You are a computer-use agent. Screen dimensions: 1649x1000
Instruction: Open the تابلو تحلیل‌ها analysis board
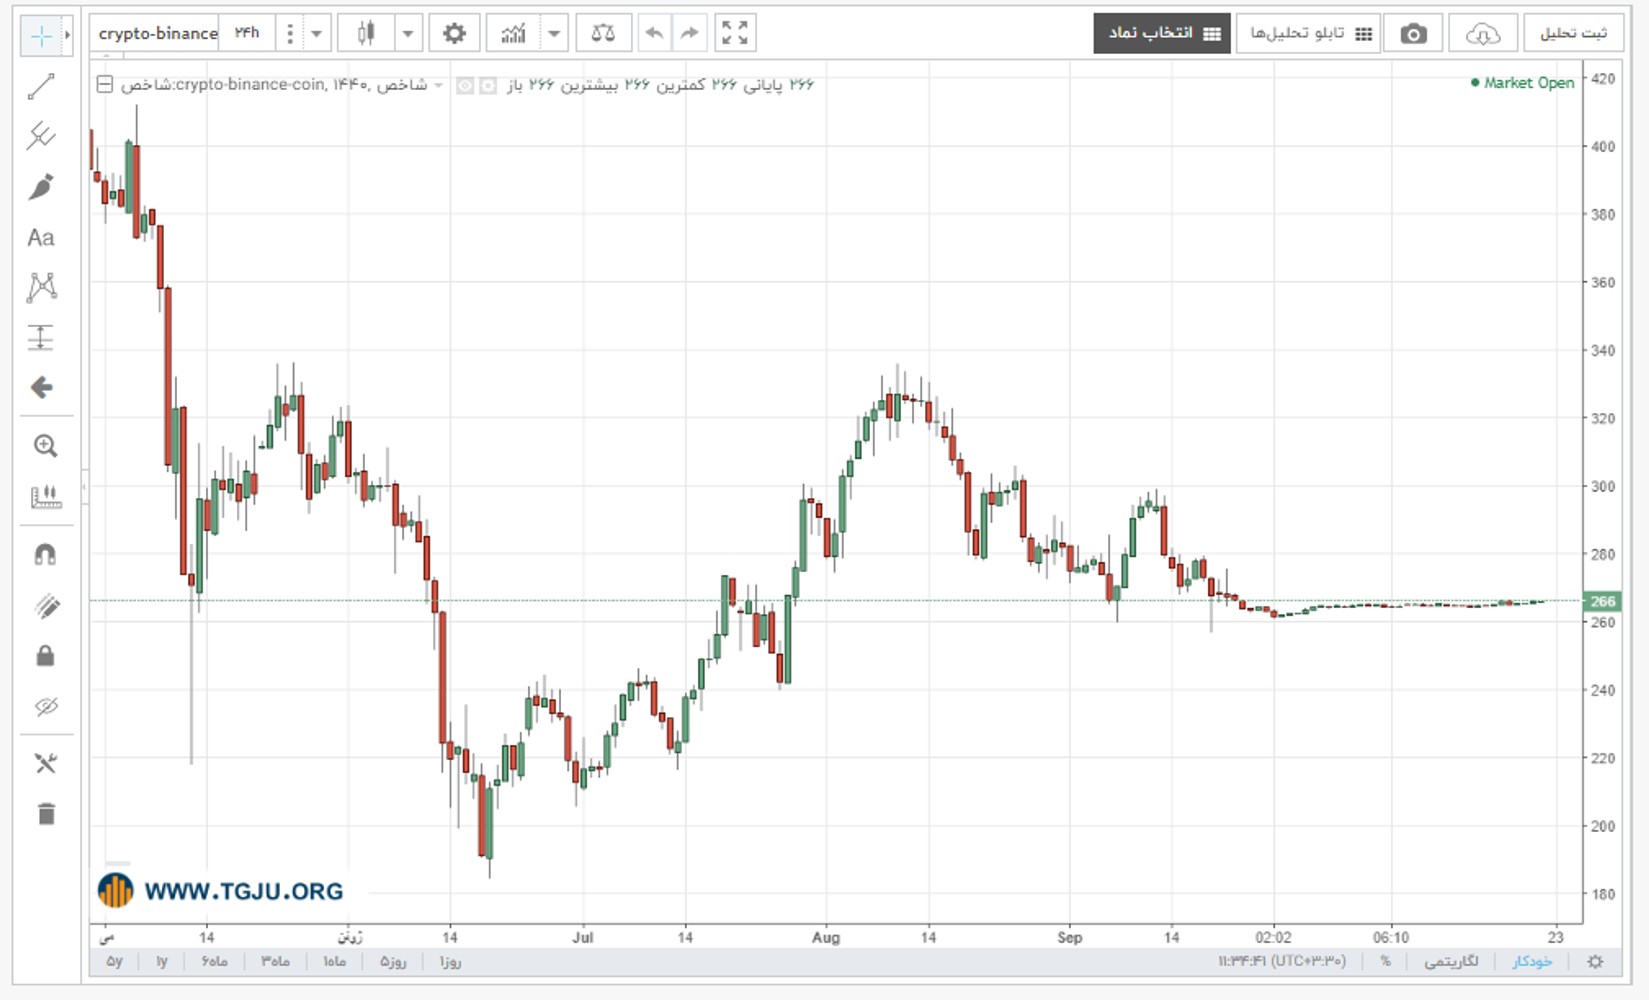tap(1308, 34)
